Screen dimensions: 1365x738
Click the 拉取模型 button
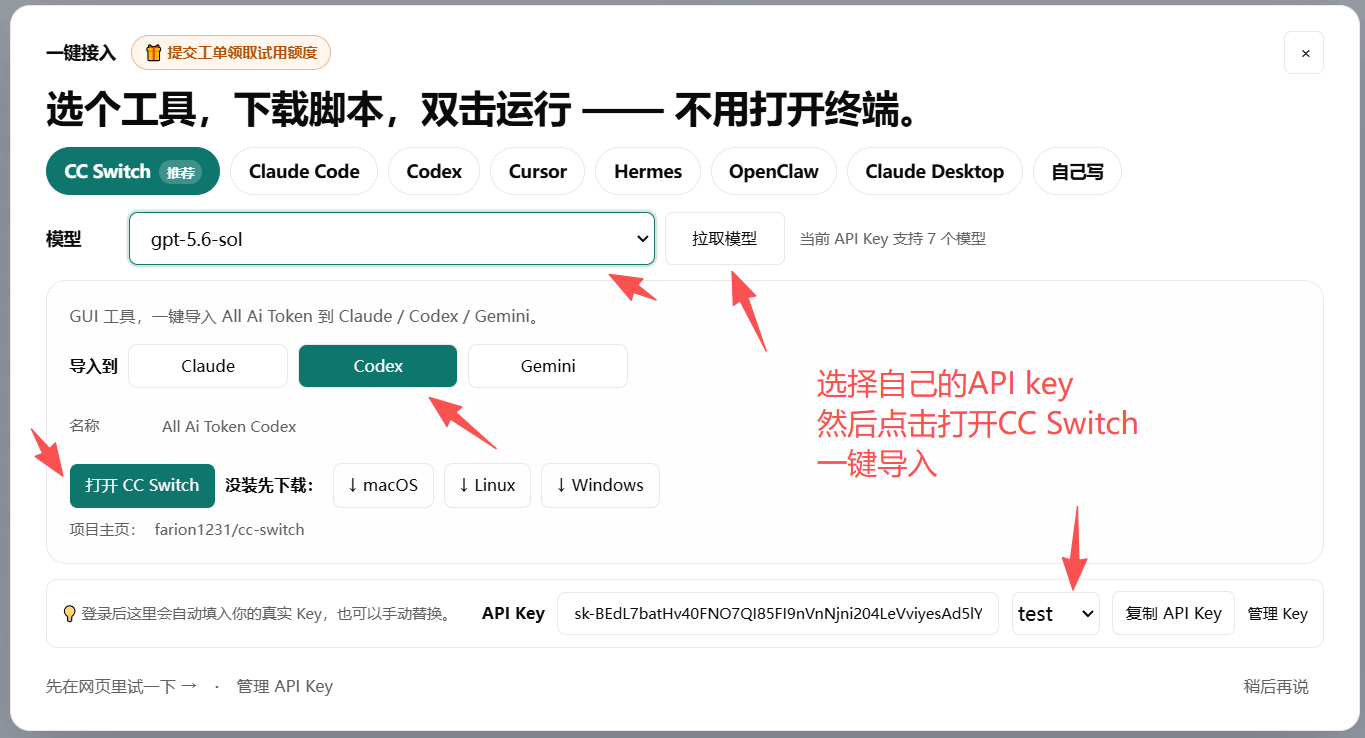pos(725,239)
